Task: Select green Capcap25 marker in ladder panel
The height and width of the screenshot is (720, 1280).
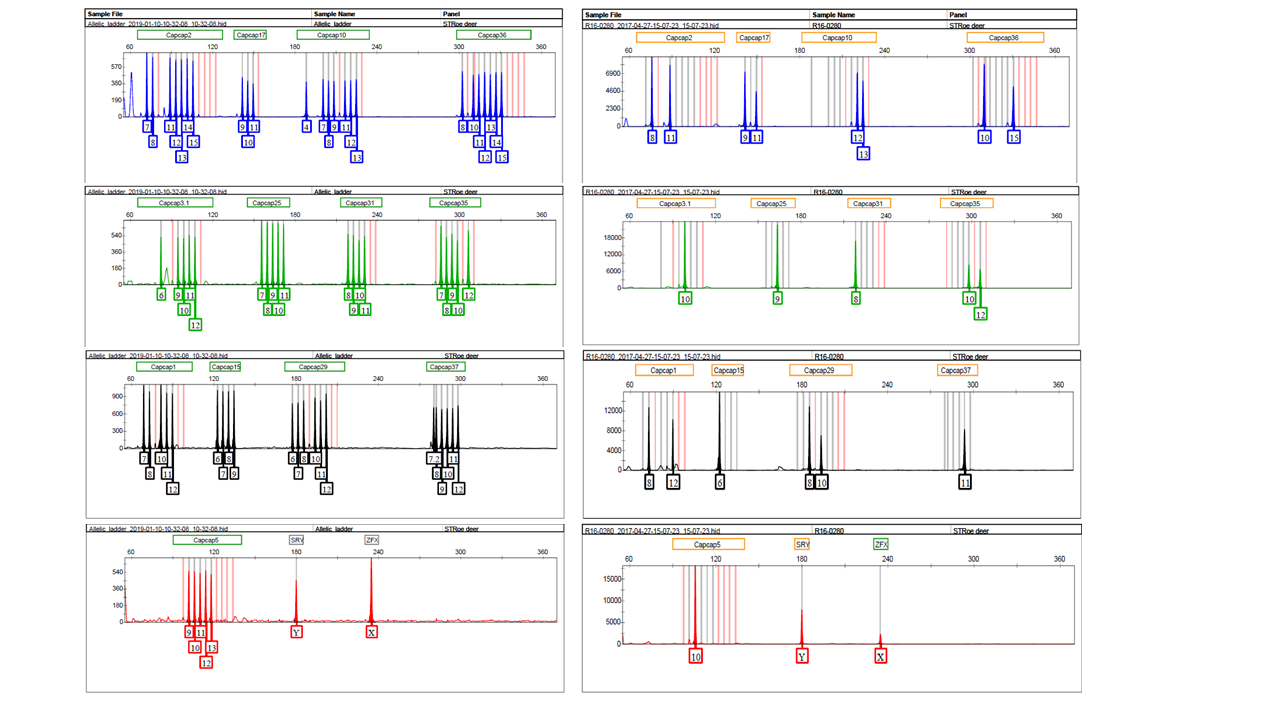Action: click(268, 203)
